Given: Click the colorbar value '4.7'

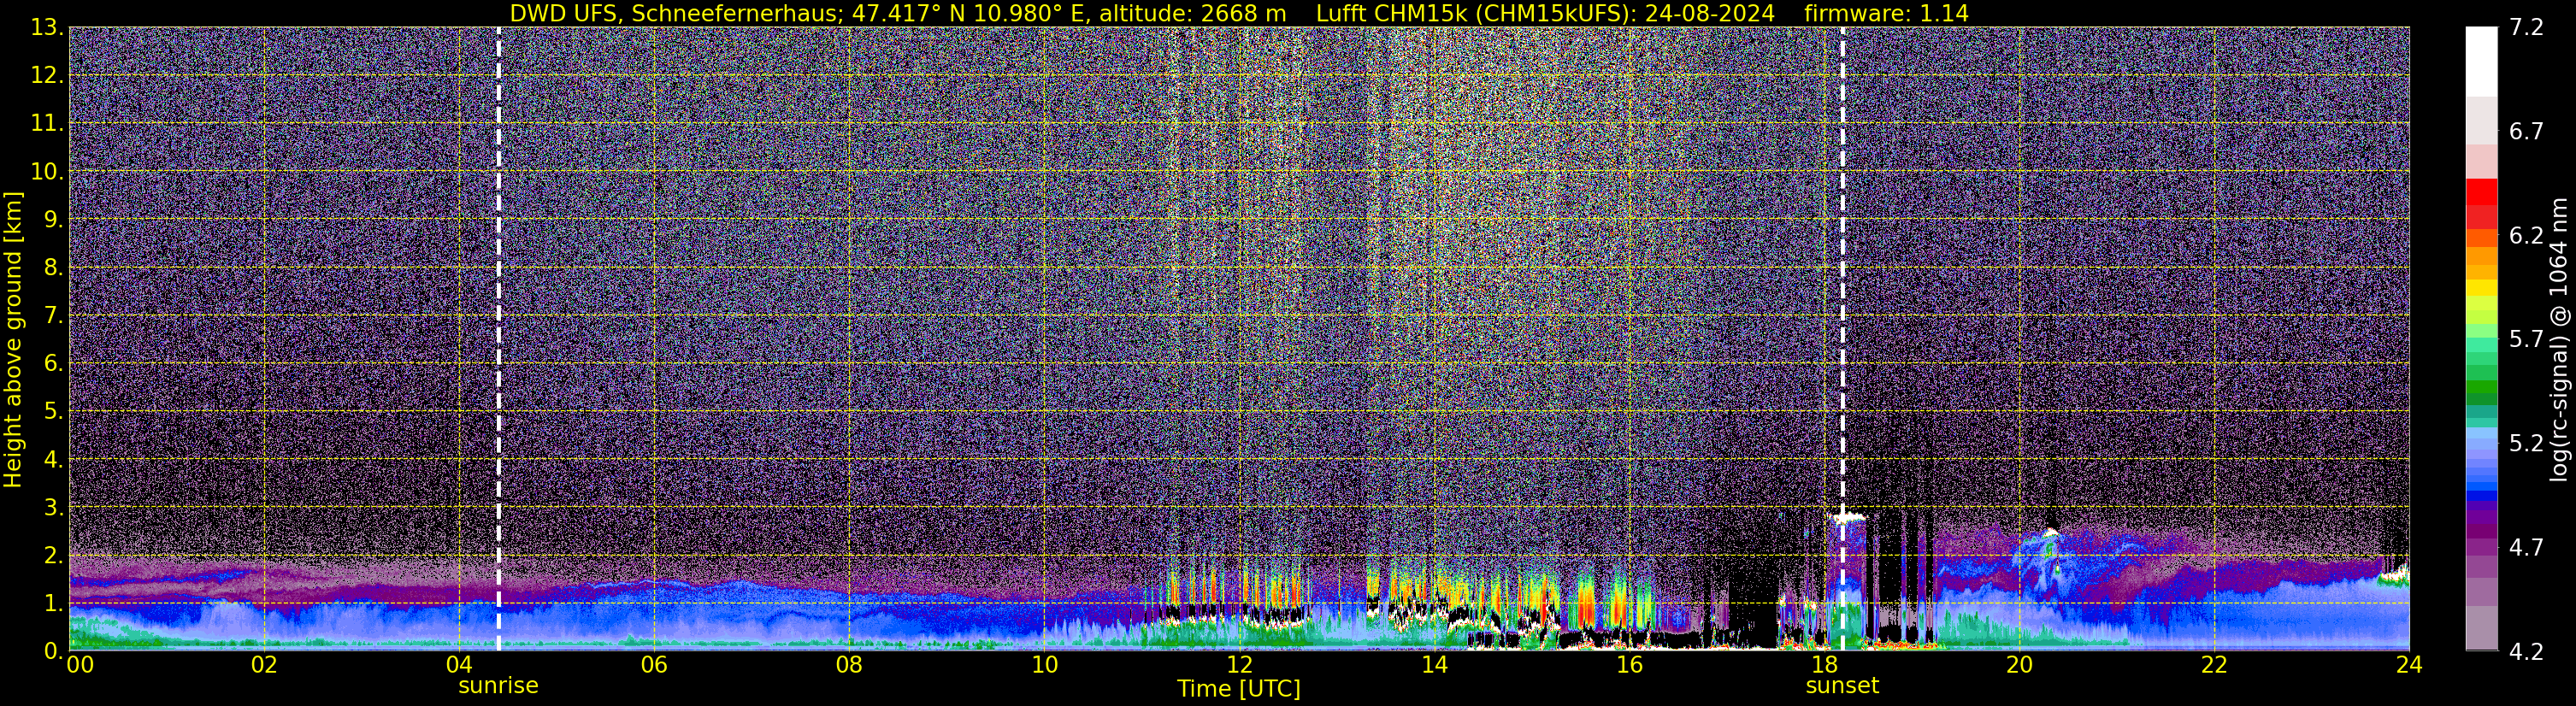Looking at the screenshot, I should (2526, 548).
